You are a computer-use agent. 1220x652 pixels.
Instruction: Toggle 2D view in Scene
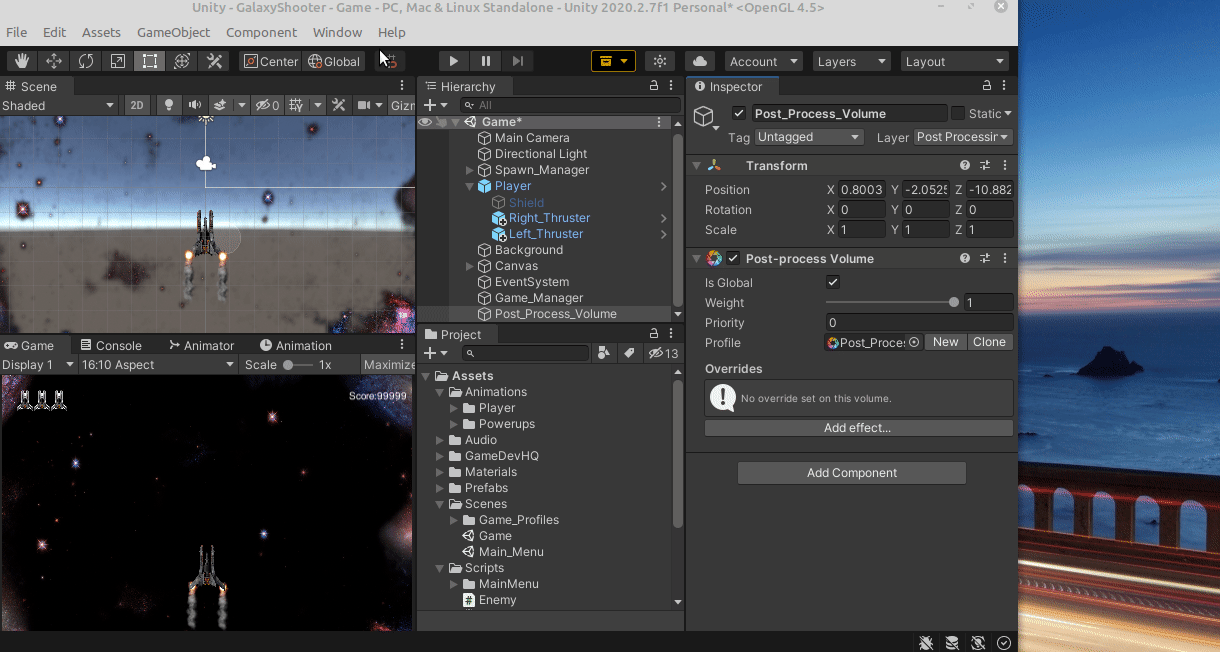[137, 105]
